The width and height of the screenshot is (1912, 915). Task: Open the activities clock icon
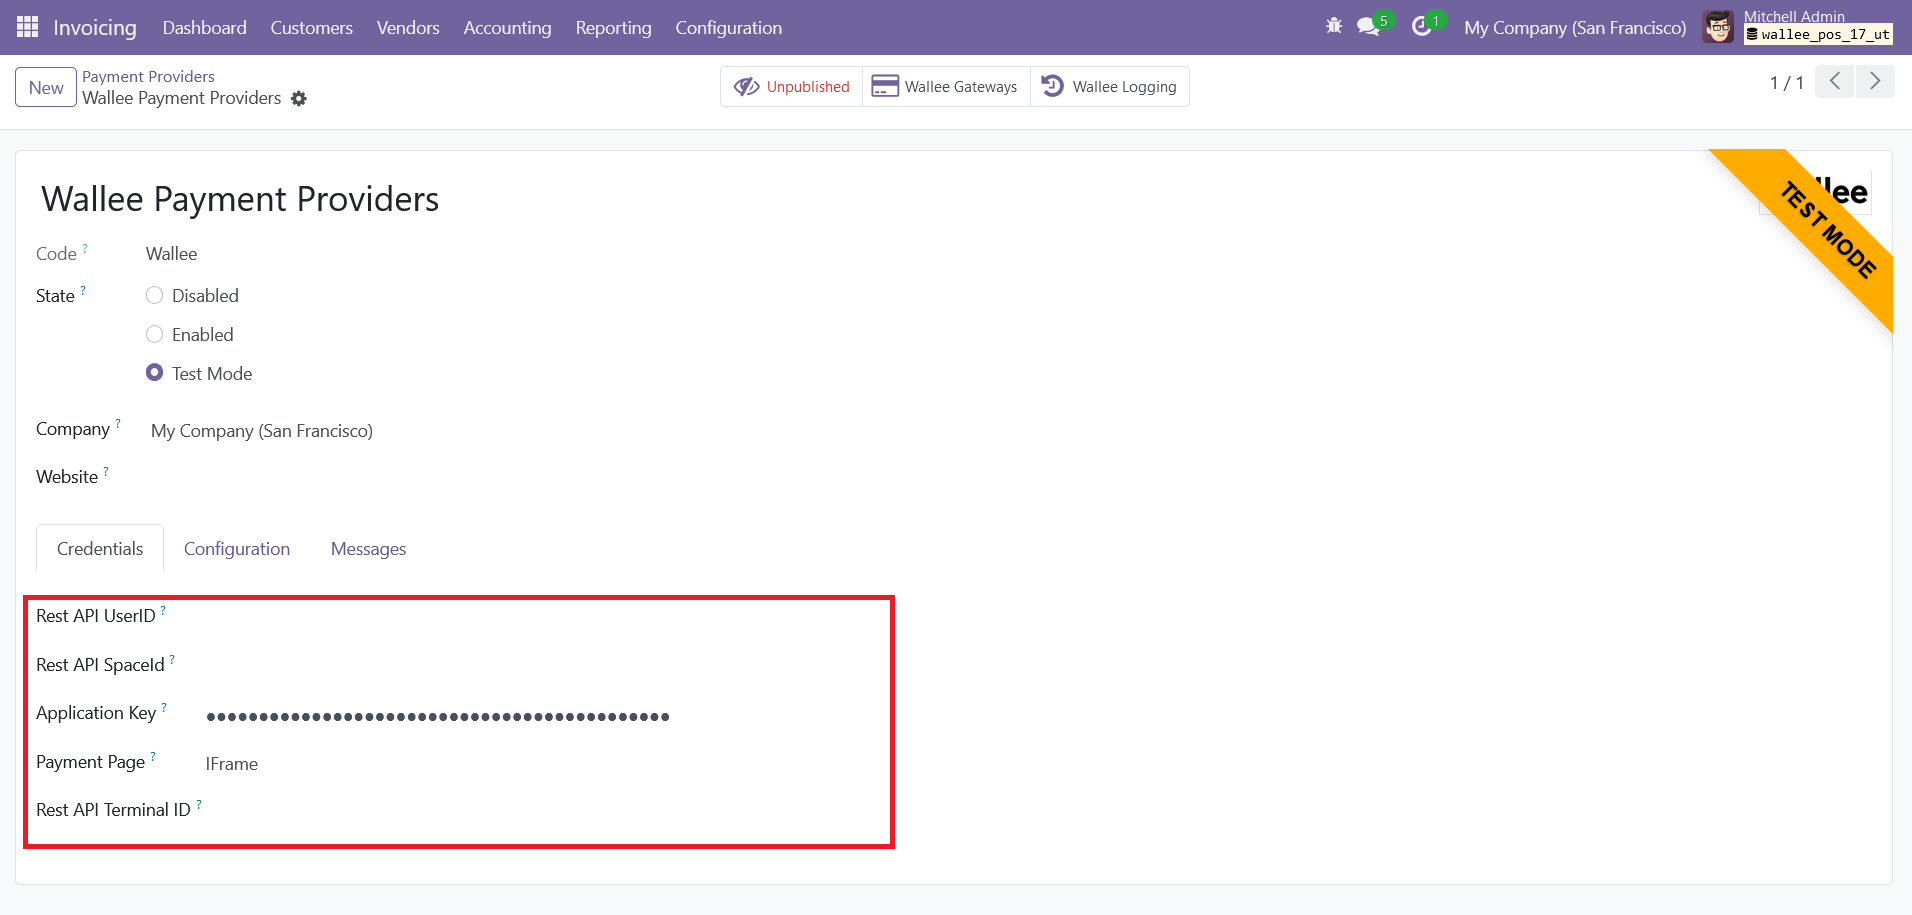[1421, 27]
